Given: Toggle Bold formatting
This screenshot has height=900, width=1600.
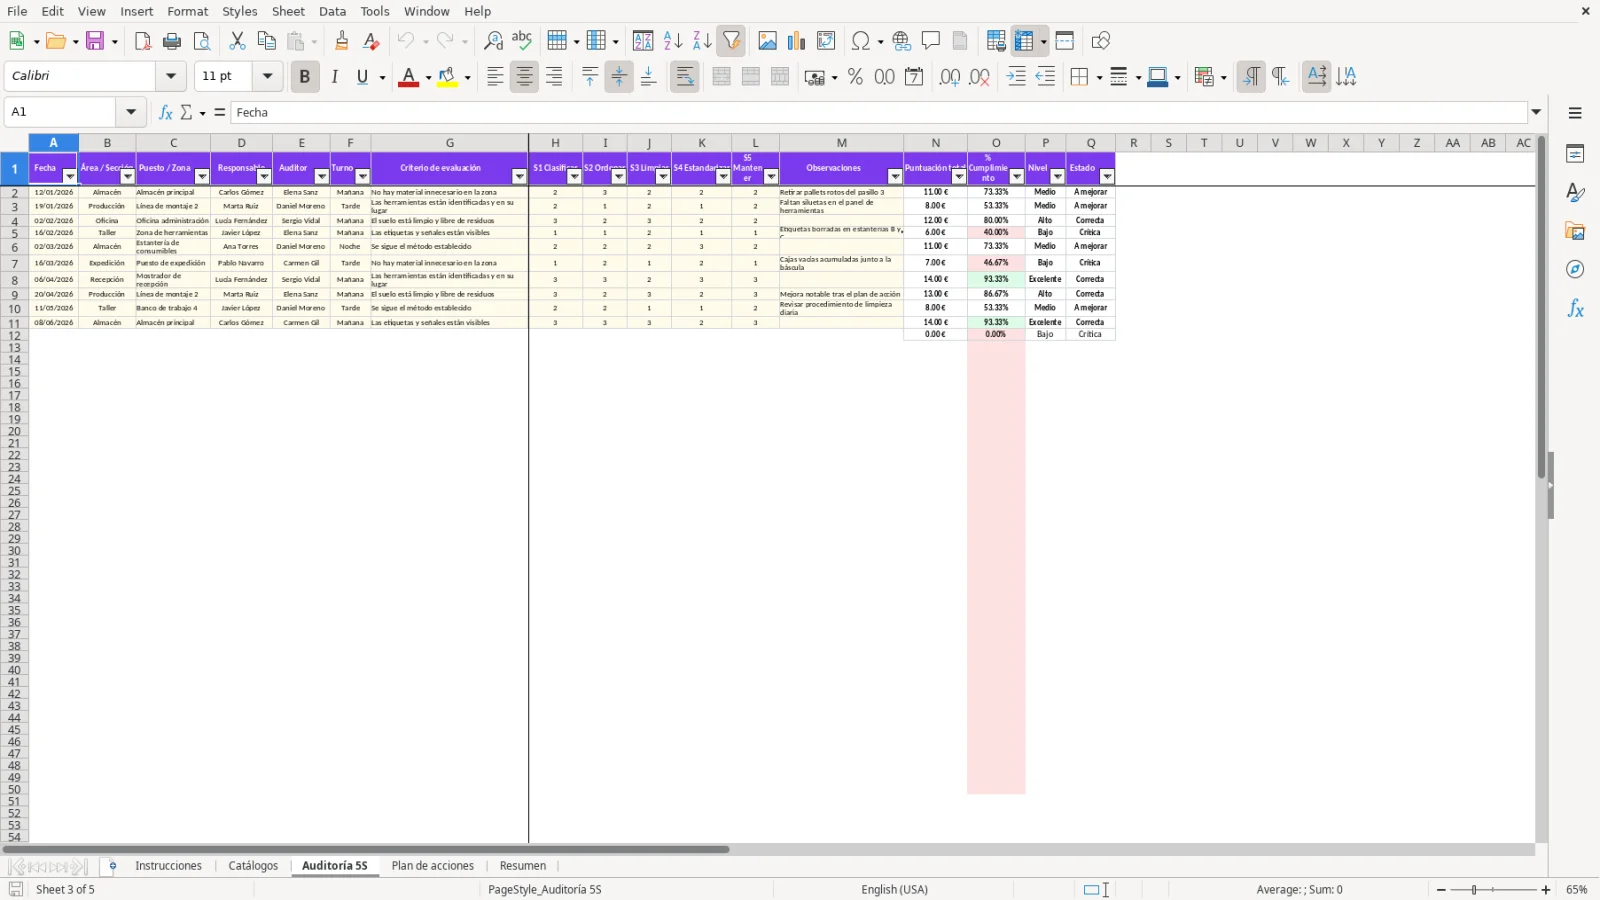Looking at the screenshot, I should pyautogui.click(x=305, y=77).
